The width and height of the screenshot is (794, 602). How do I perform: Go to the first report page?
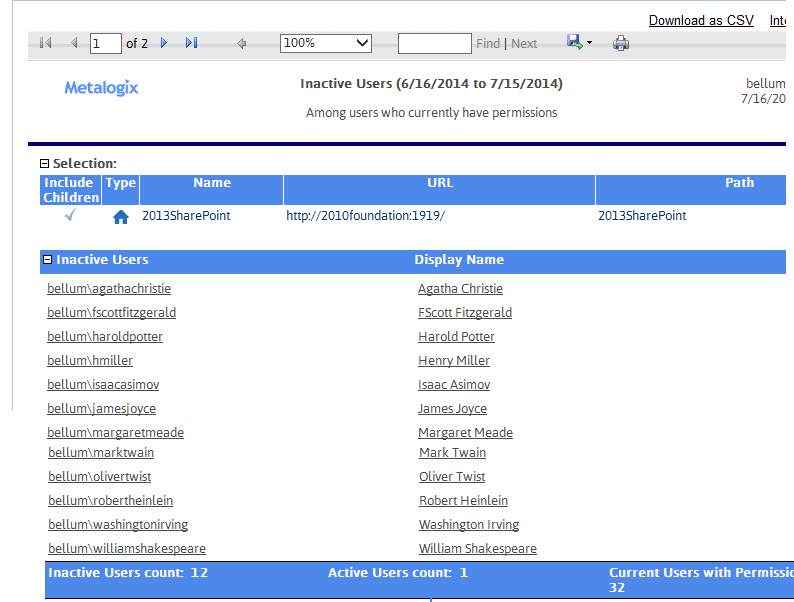pos(46,43)
